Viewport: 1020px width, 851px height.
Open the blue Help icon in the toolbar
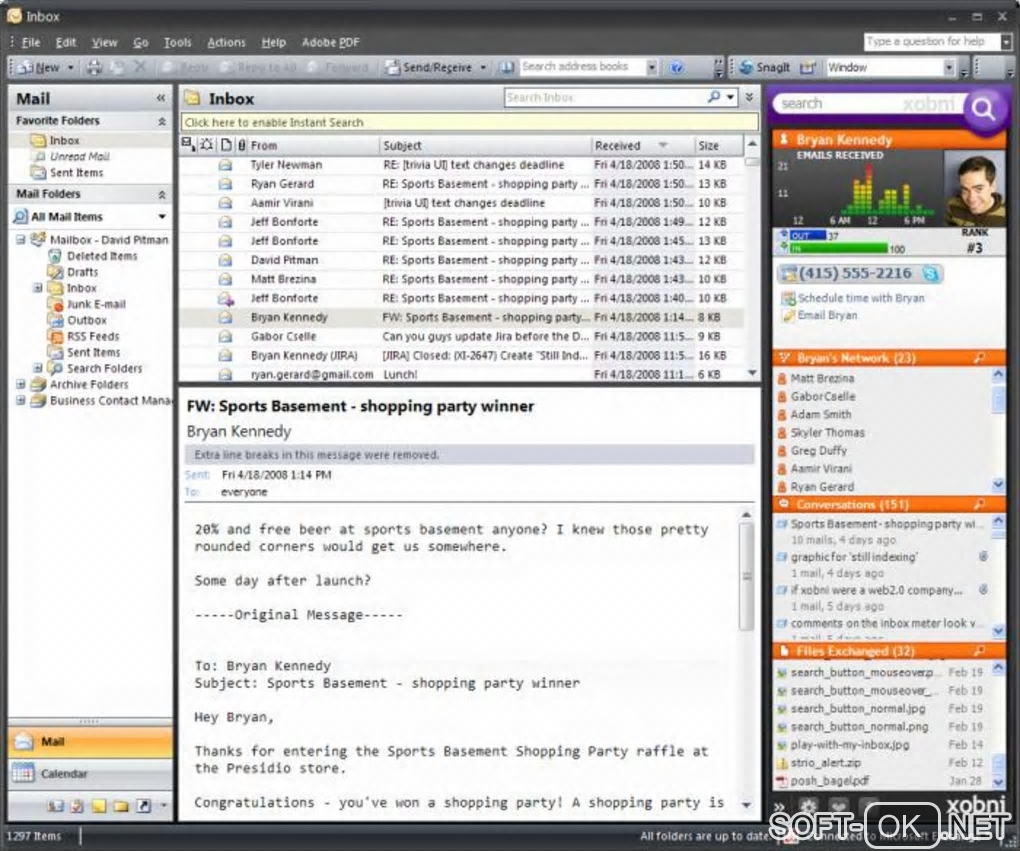(677, 67)
